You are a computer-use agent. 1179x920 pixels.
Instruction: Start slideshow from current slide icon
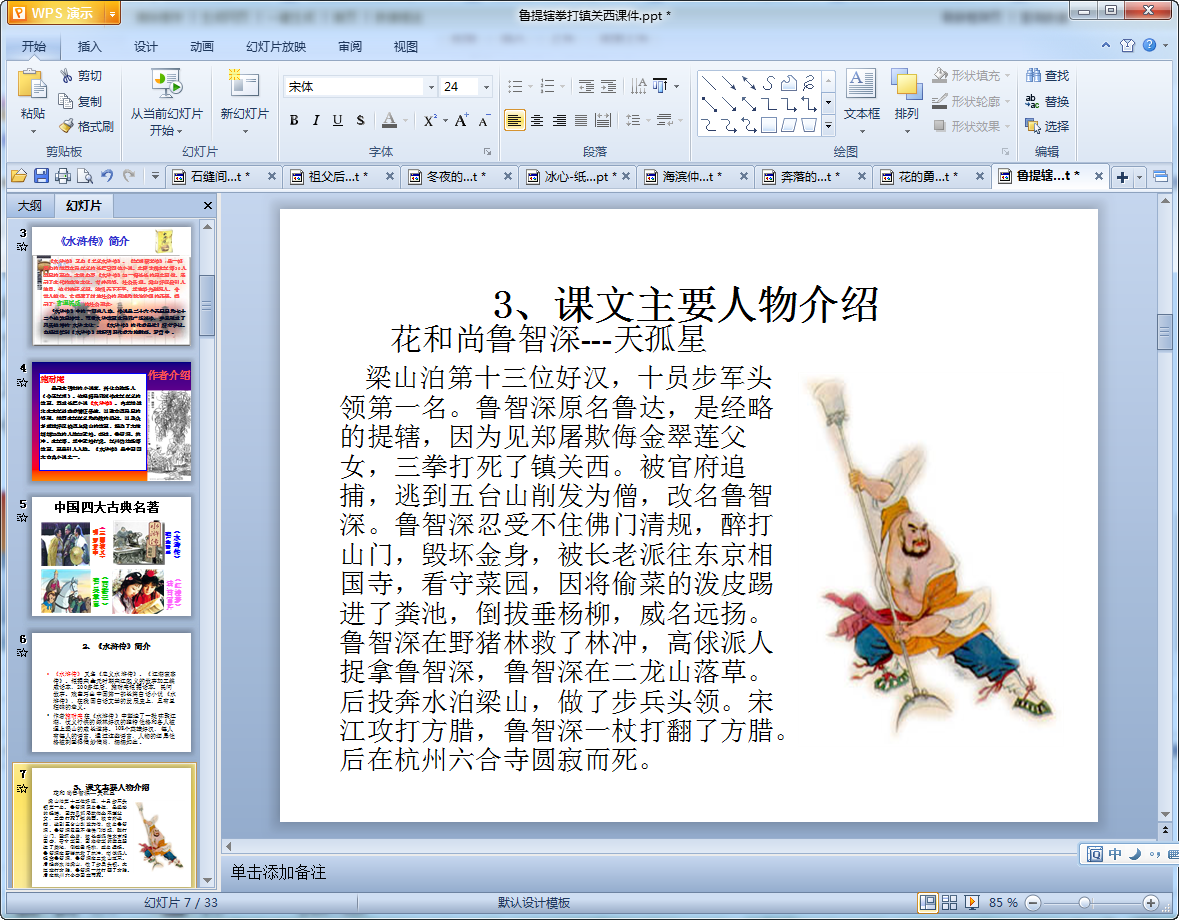pyautogui.click(x=166, y=83)
